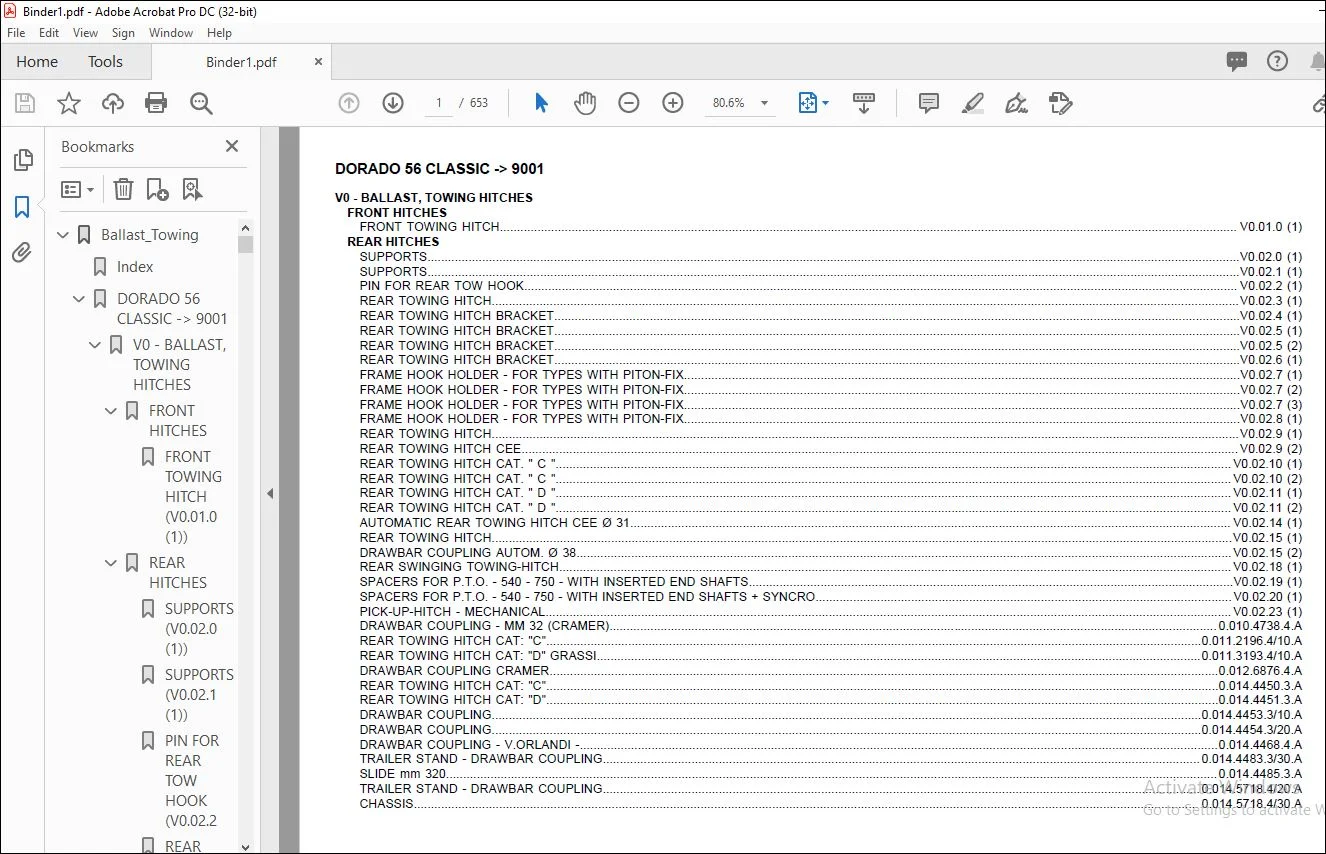Image resolution: width=1326 pixels, height=854 pixels.
Task: Collapse the V0 - BALLAST, TOWING HITCHES bookmark
Action: (96, 345)
